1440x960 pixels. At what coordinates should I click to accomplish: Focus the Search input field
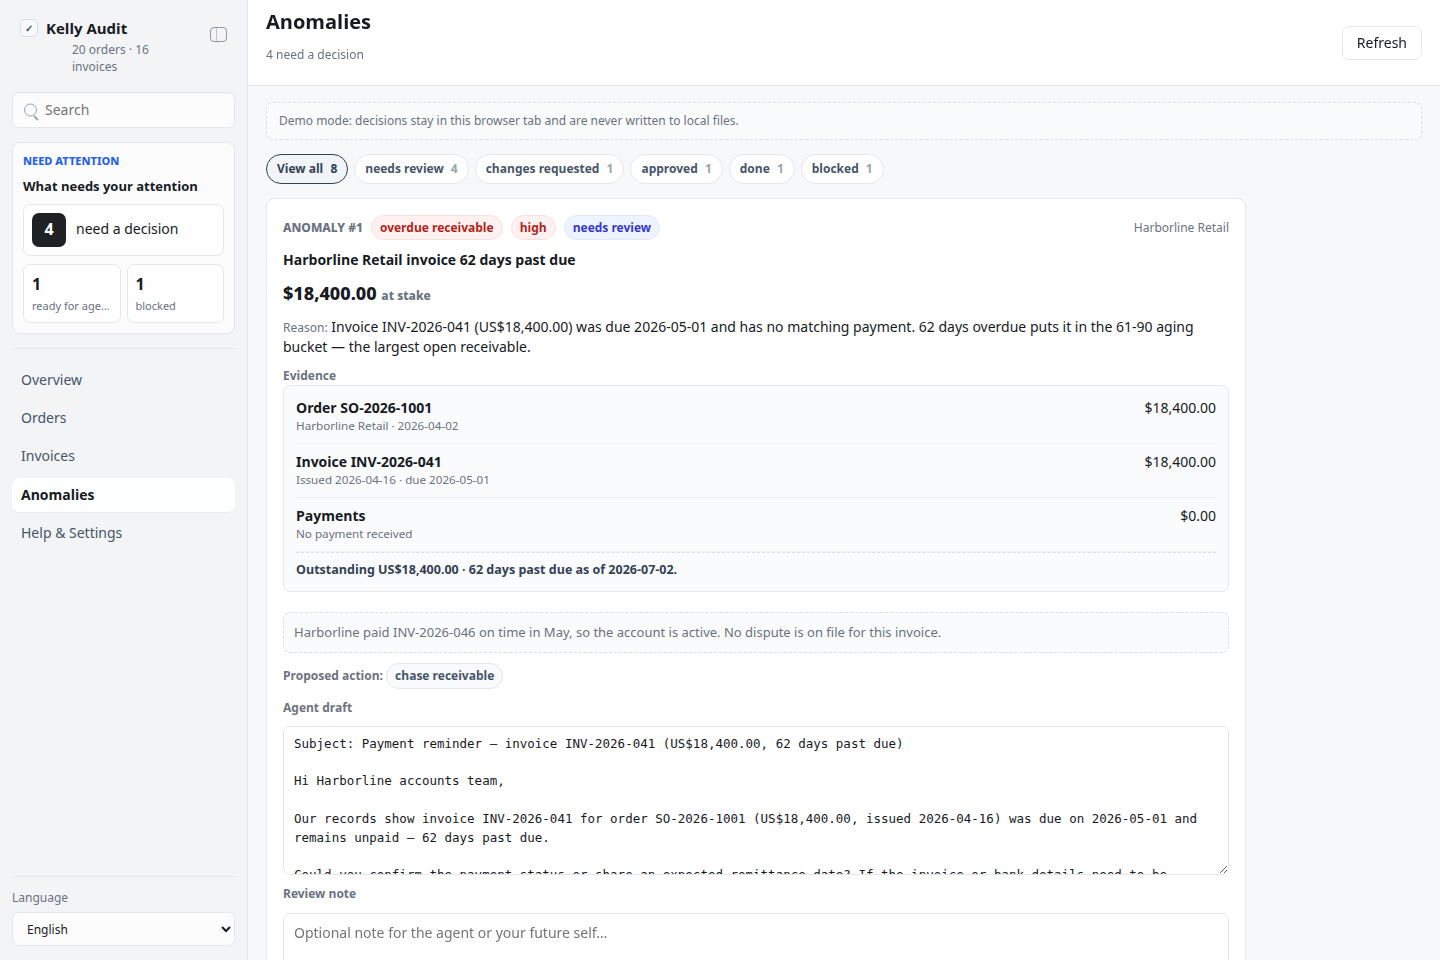(x=123, y=110)
